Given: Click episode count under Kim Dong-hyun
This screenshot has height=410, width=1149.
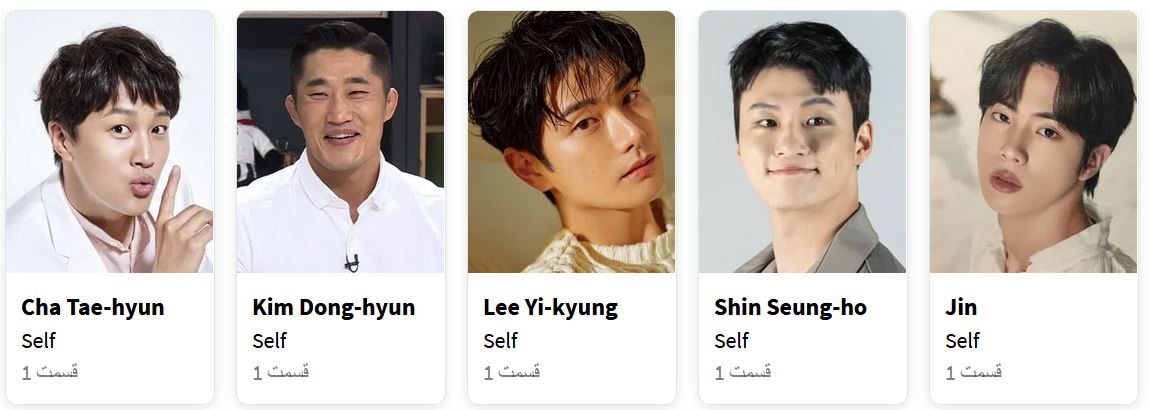Looking at the screenshot, I should [x=281, y=372].
